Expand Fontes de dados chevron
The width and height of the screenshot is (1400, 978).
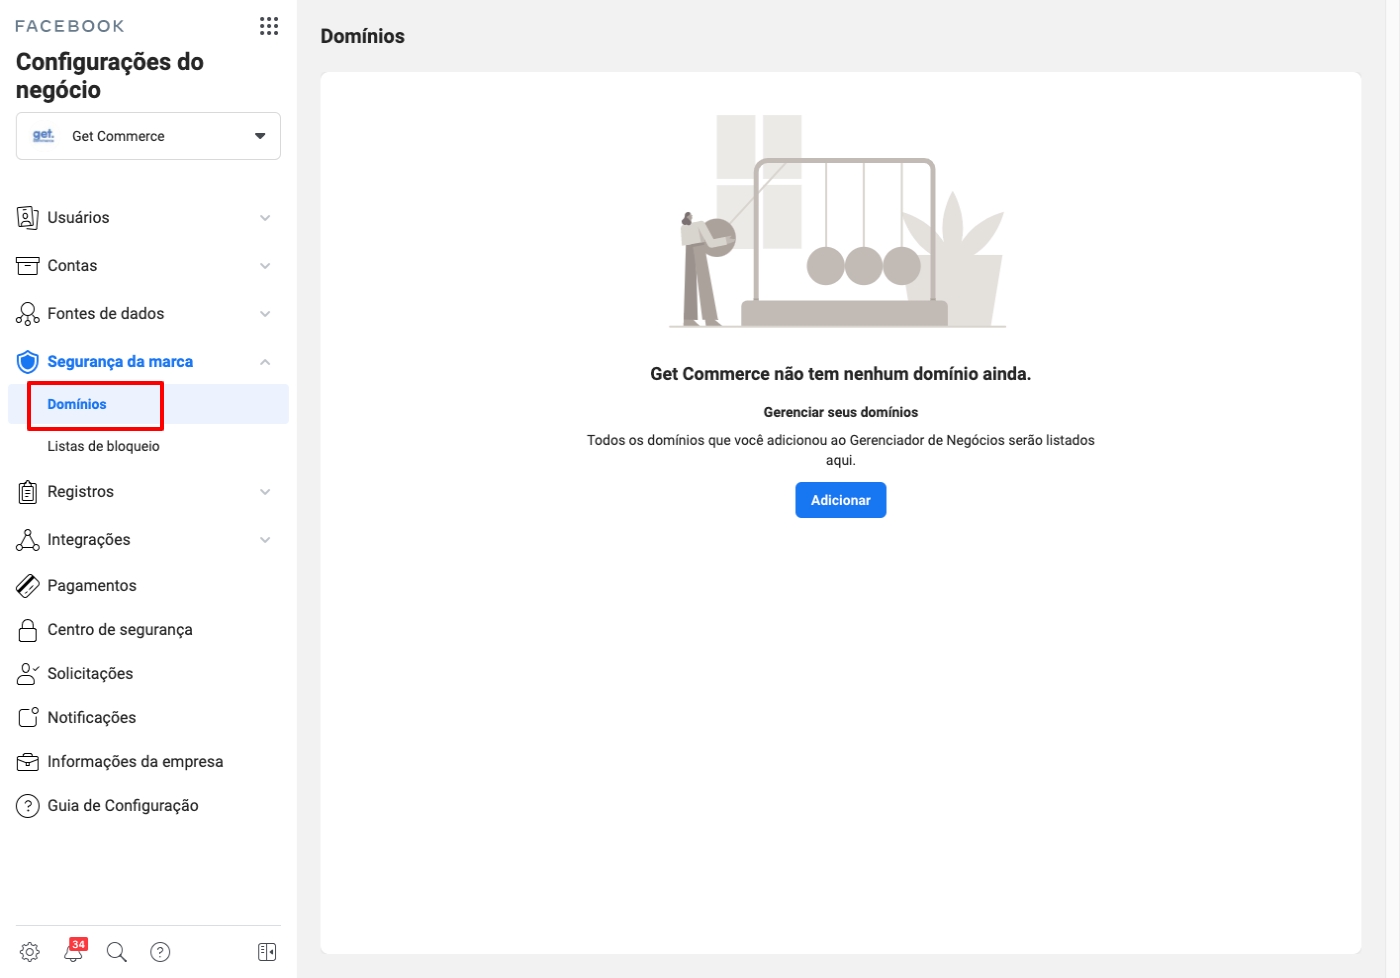(x=265, y=314)
